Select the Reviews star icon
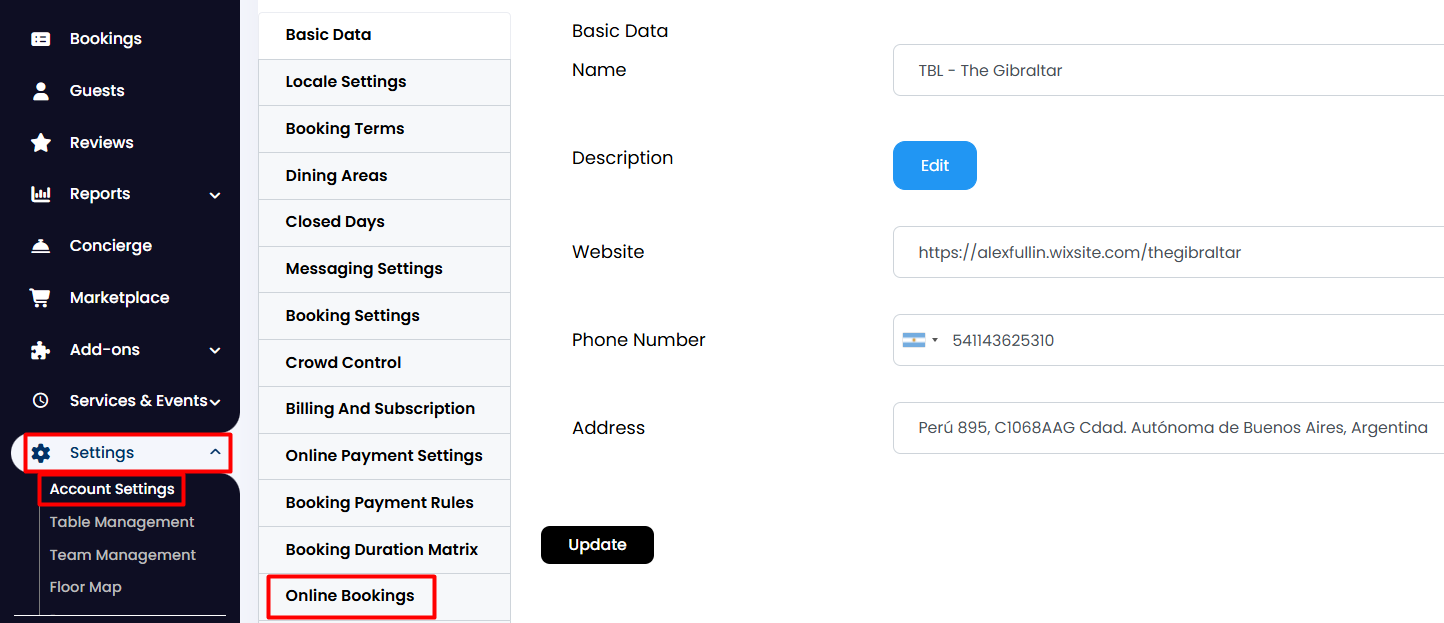 click(41, 143)
